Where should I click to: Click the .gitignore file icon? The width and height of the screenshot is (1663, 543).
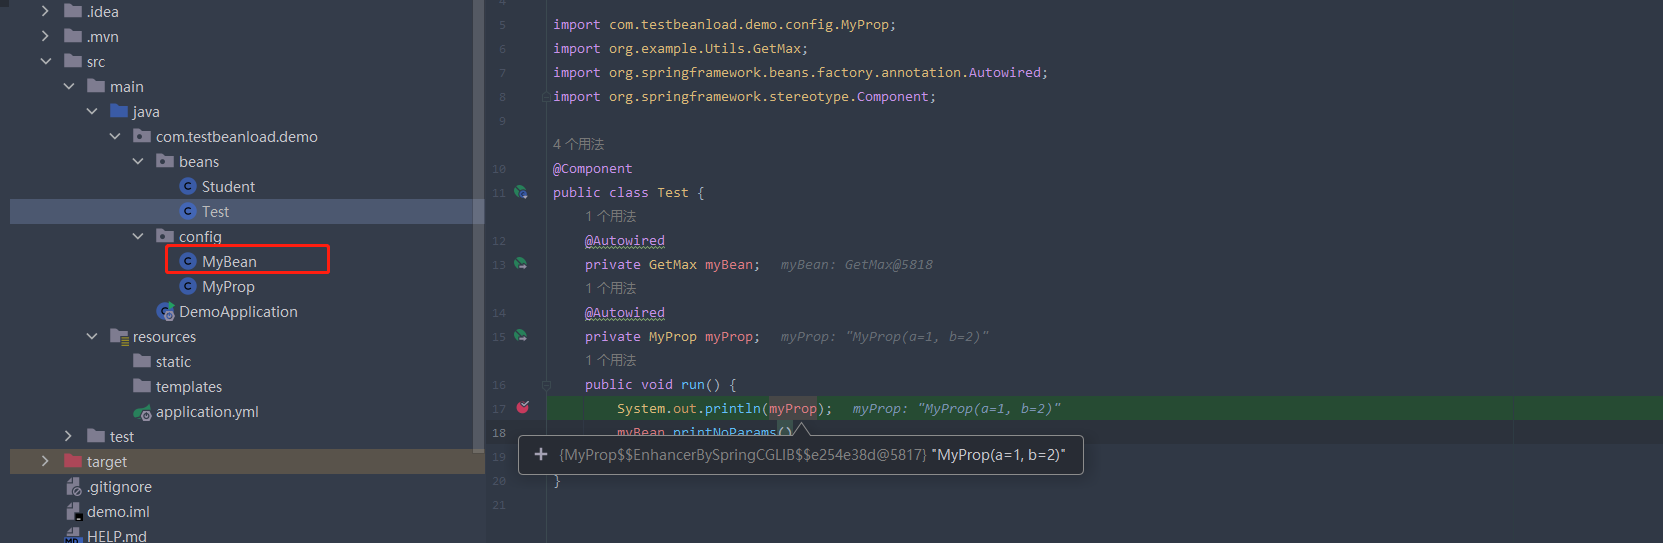tap(73, 487)
